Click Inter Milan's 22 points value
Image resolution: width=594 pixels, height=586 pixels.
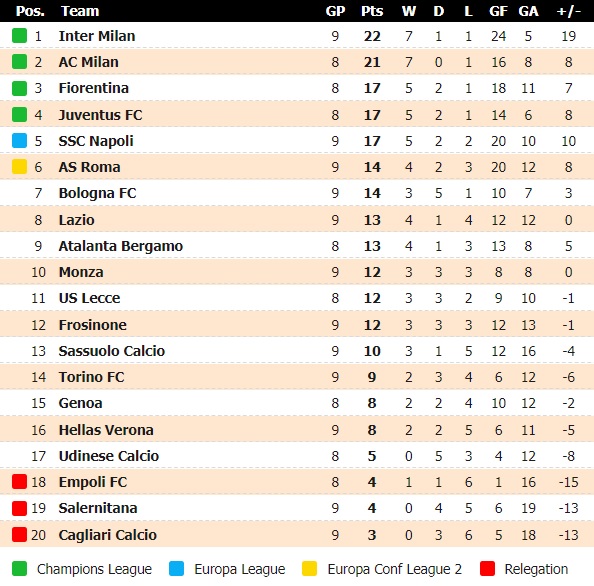[x=372, y=36]
